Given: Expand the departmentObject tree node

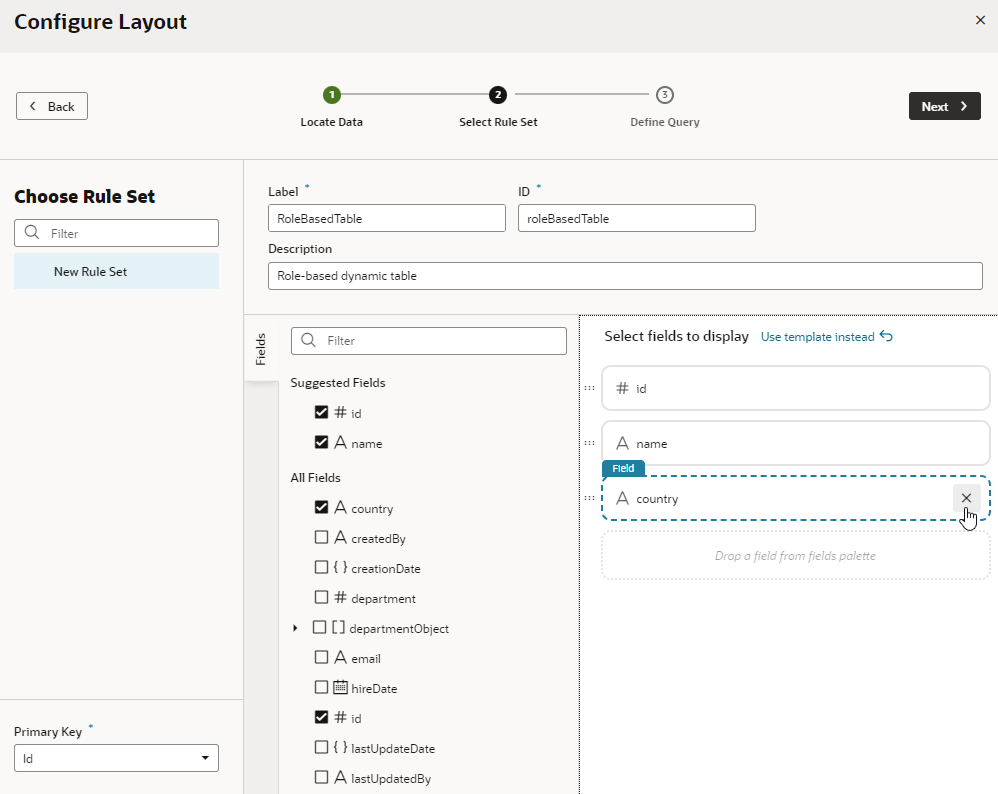Looking at the screenshot, I should (x=295, y=628).
